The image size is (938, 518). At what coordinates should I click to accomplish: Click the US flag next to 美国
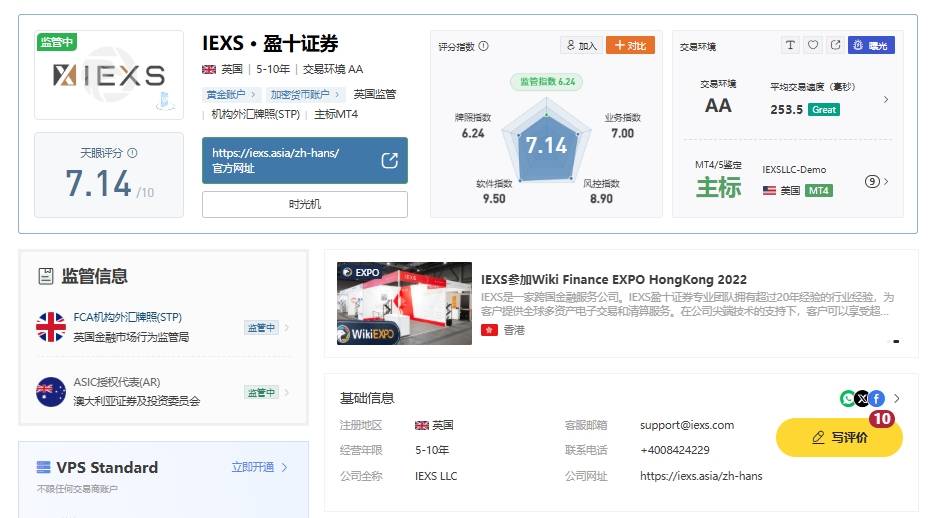click(x=769, y=191)
